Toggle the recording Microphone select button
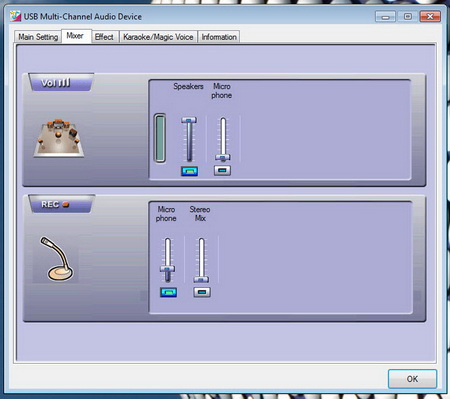Image resolution: width=450 pixels, height=399 pixels. tap(168, 292)
